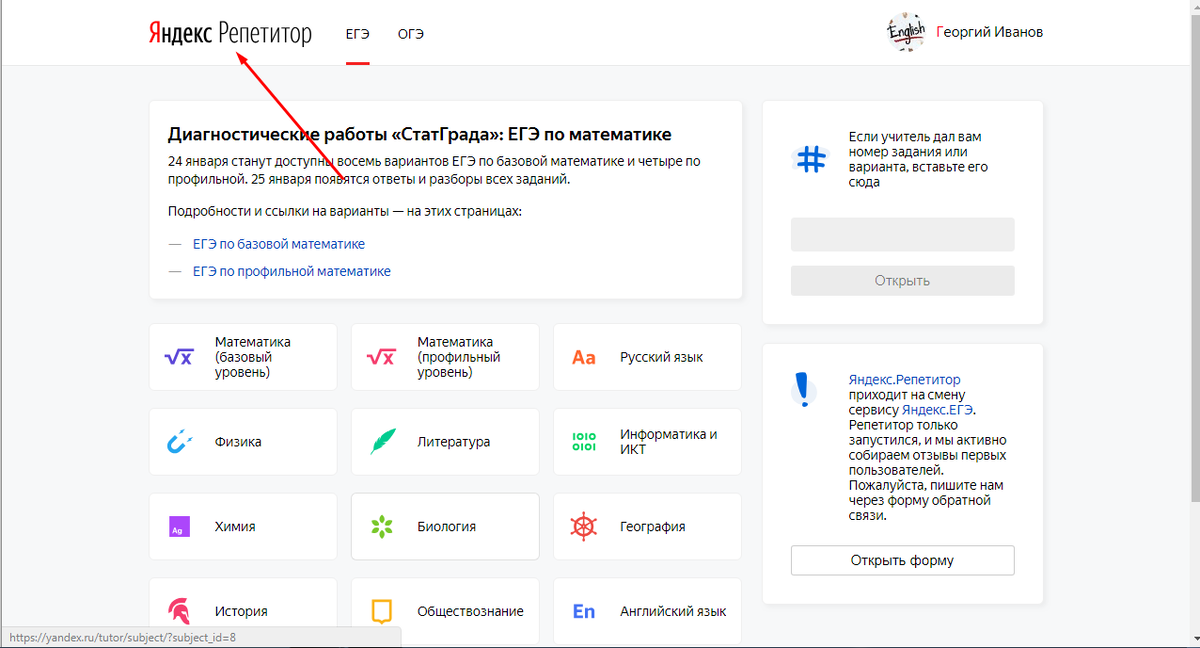
Task: Click the yellow speech bubble icon for Обществознание
Action: click(381, 612)
